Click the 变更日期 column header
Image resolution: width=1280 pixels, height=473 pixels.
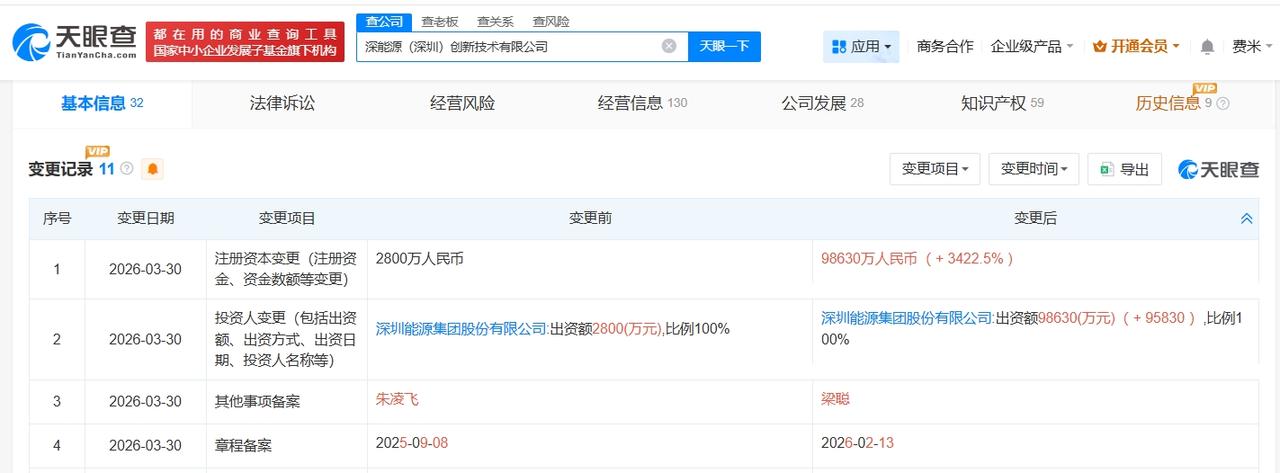[145, 218]
